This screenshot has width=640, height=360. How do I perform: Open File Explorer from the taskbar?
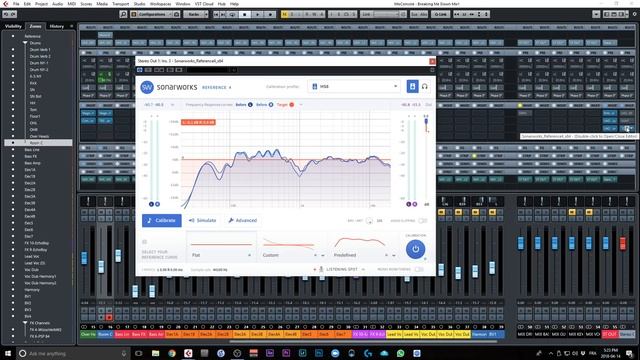pyautogui.click(x=156, y=353)
